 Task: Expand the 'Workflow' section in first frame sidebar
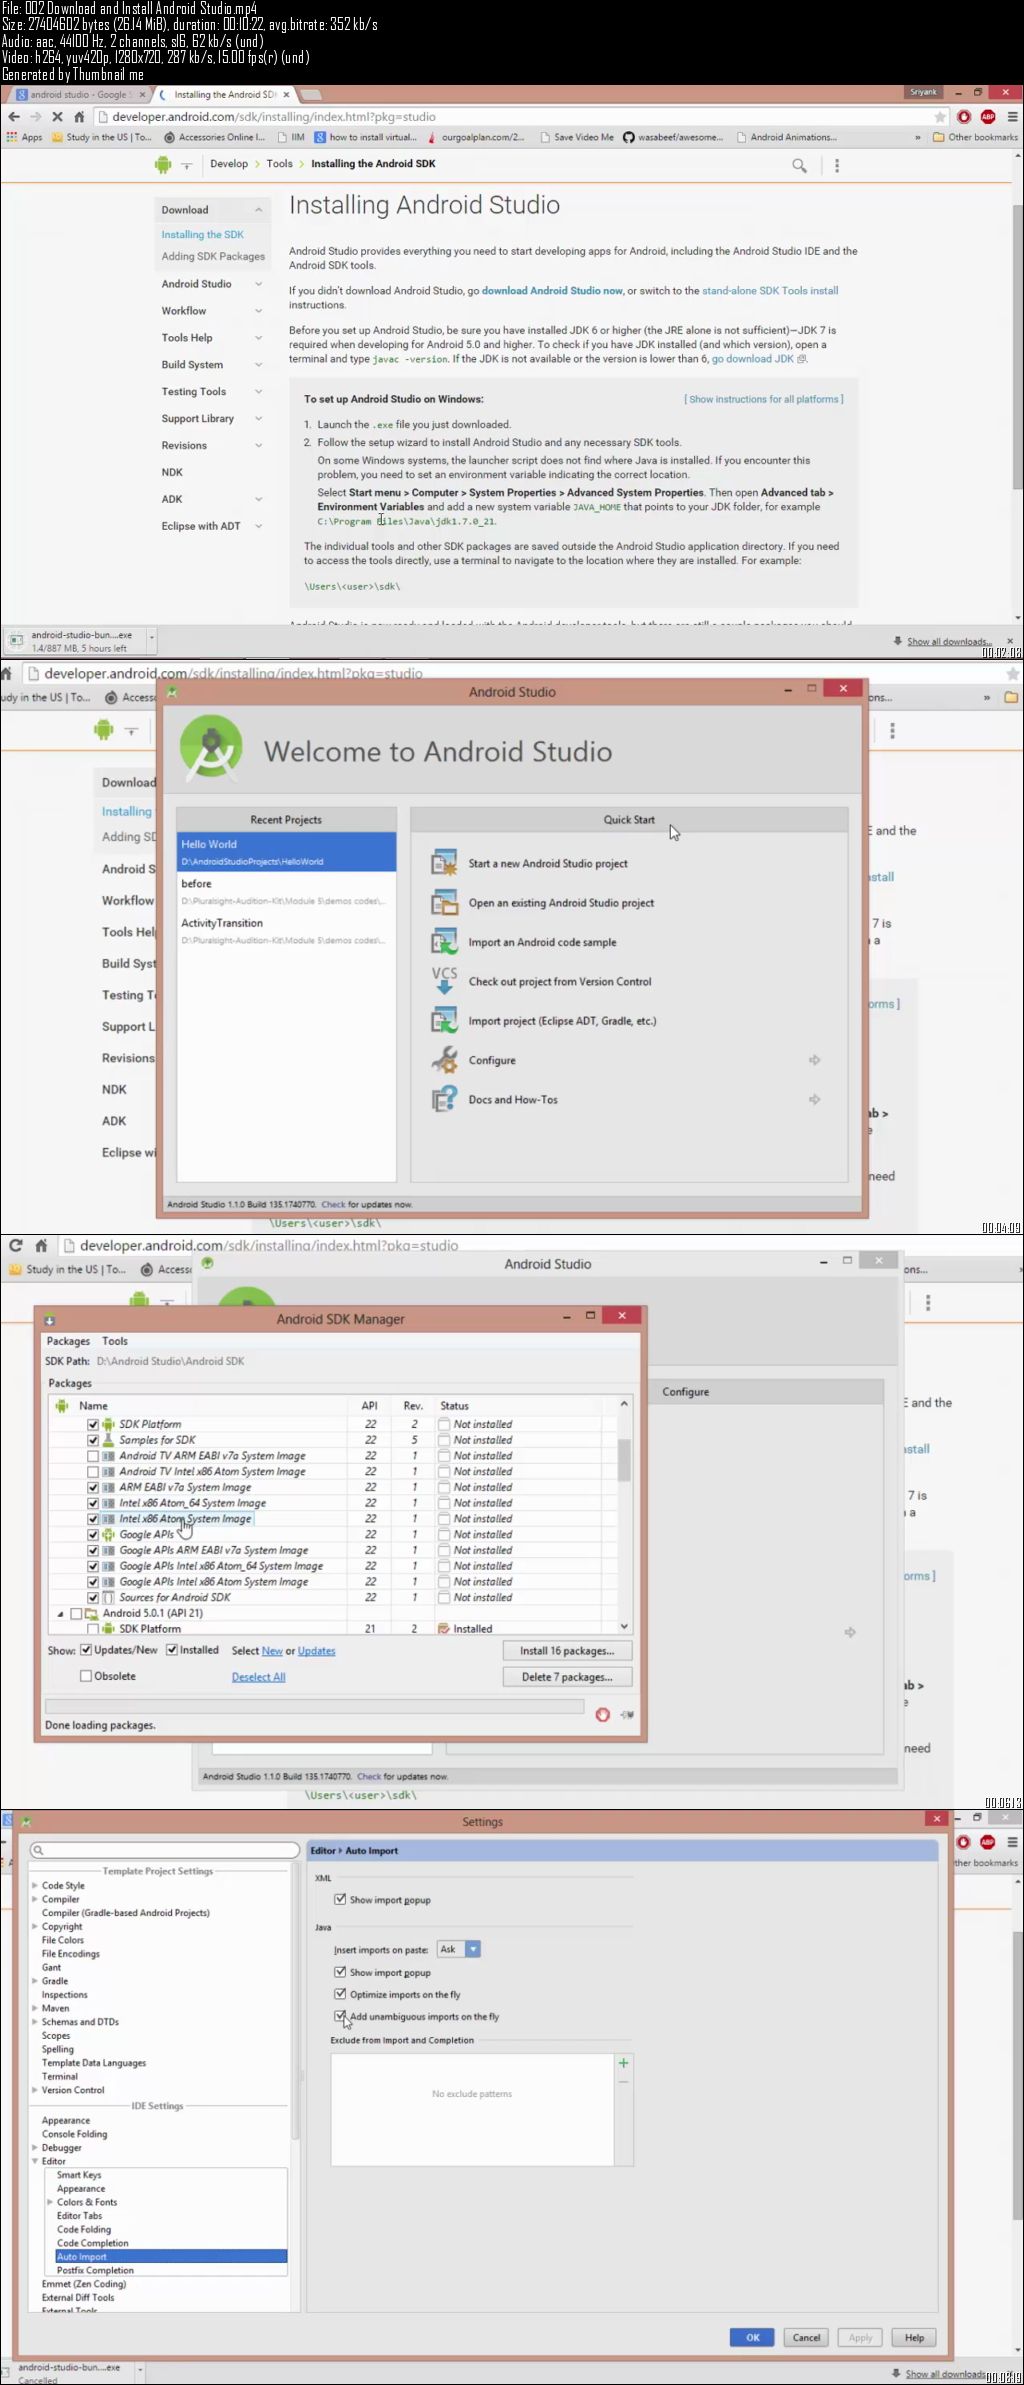pyautogui.click(x=259, y=311)
